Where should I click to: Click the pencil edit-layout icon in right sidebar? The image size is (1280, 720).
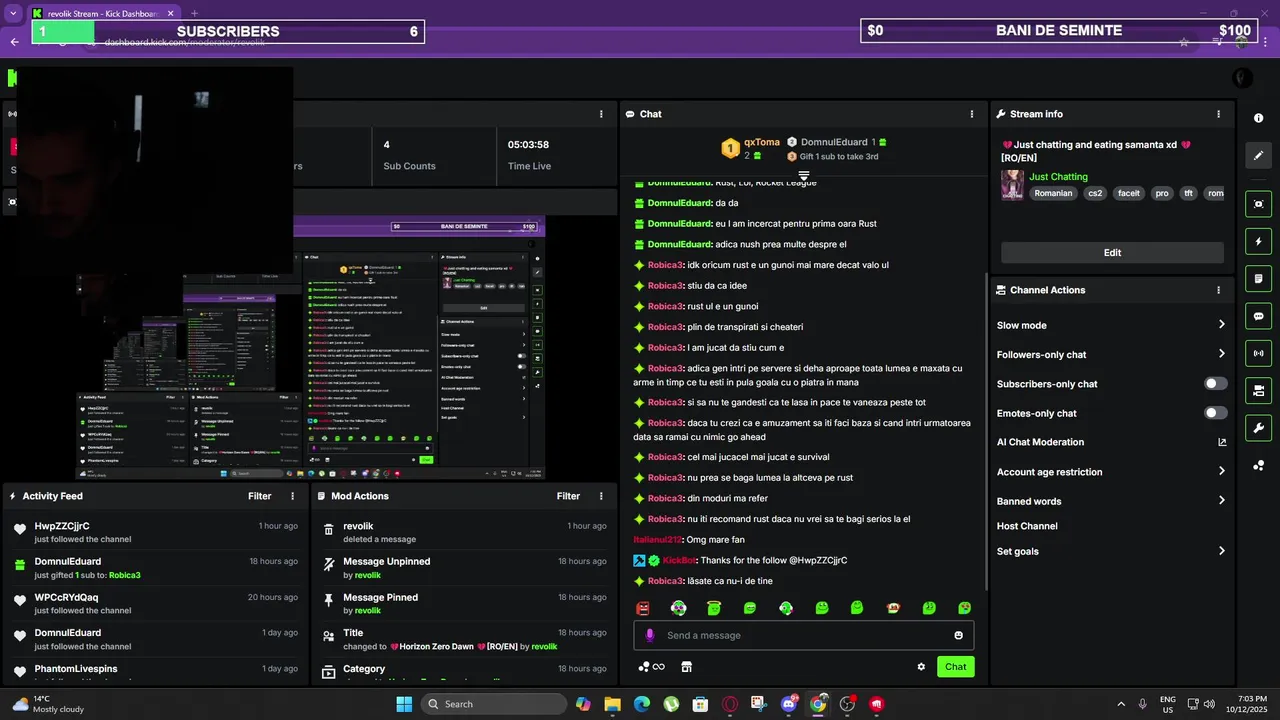[x=1258, y=155]
